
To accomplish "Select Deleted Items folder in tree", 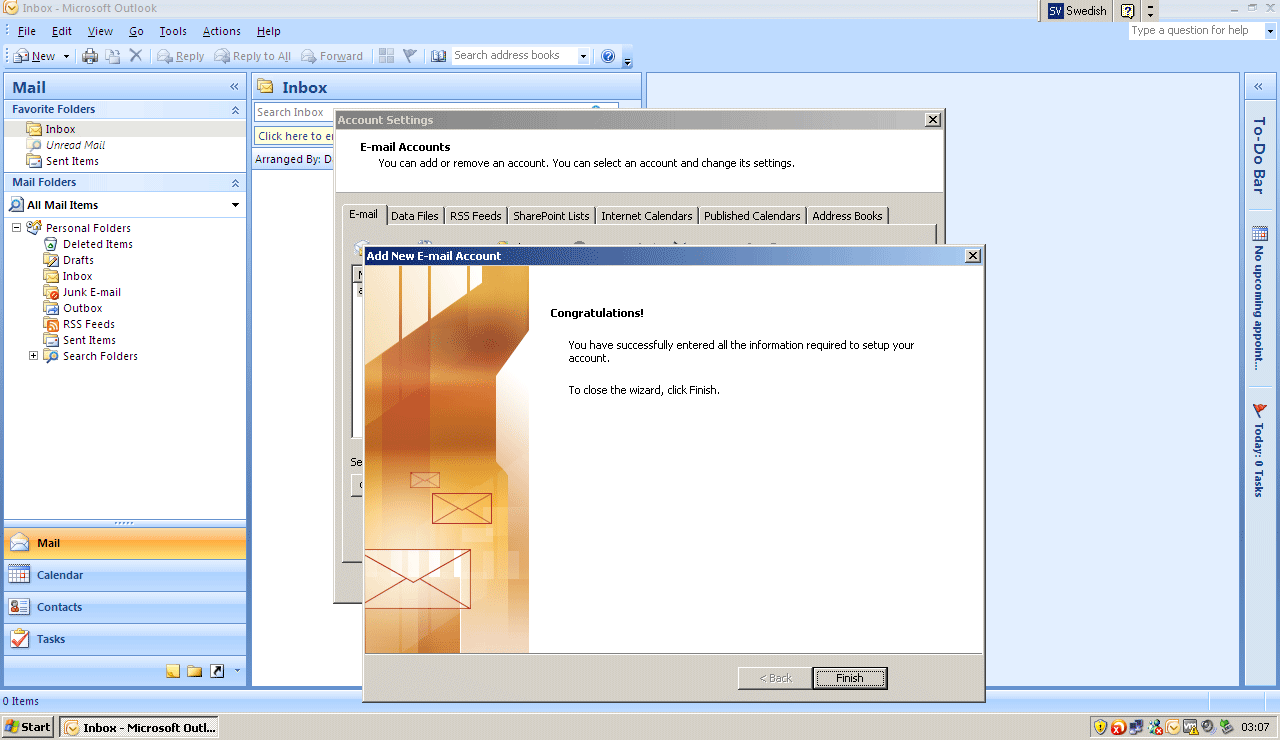I will pyautogui.click(x=98, y=244).
